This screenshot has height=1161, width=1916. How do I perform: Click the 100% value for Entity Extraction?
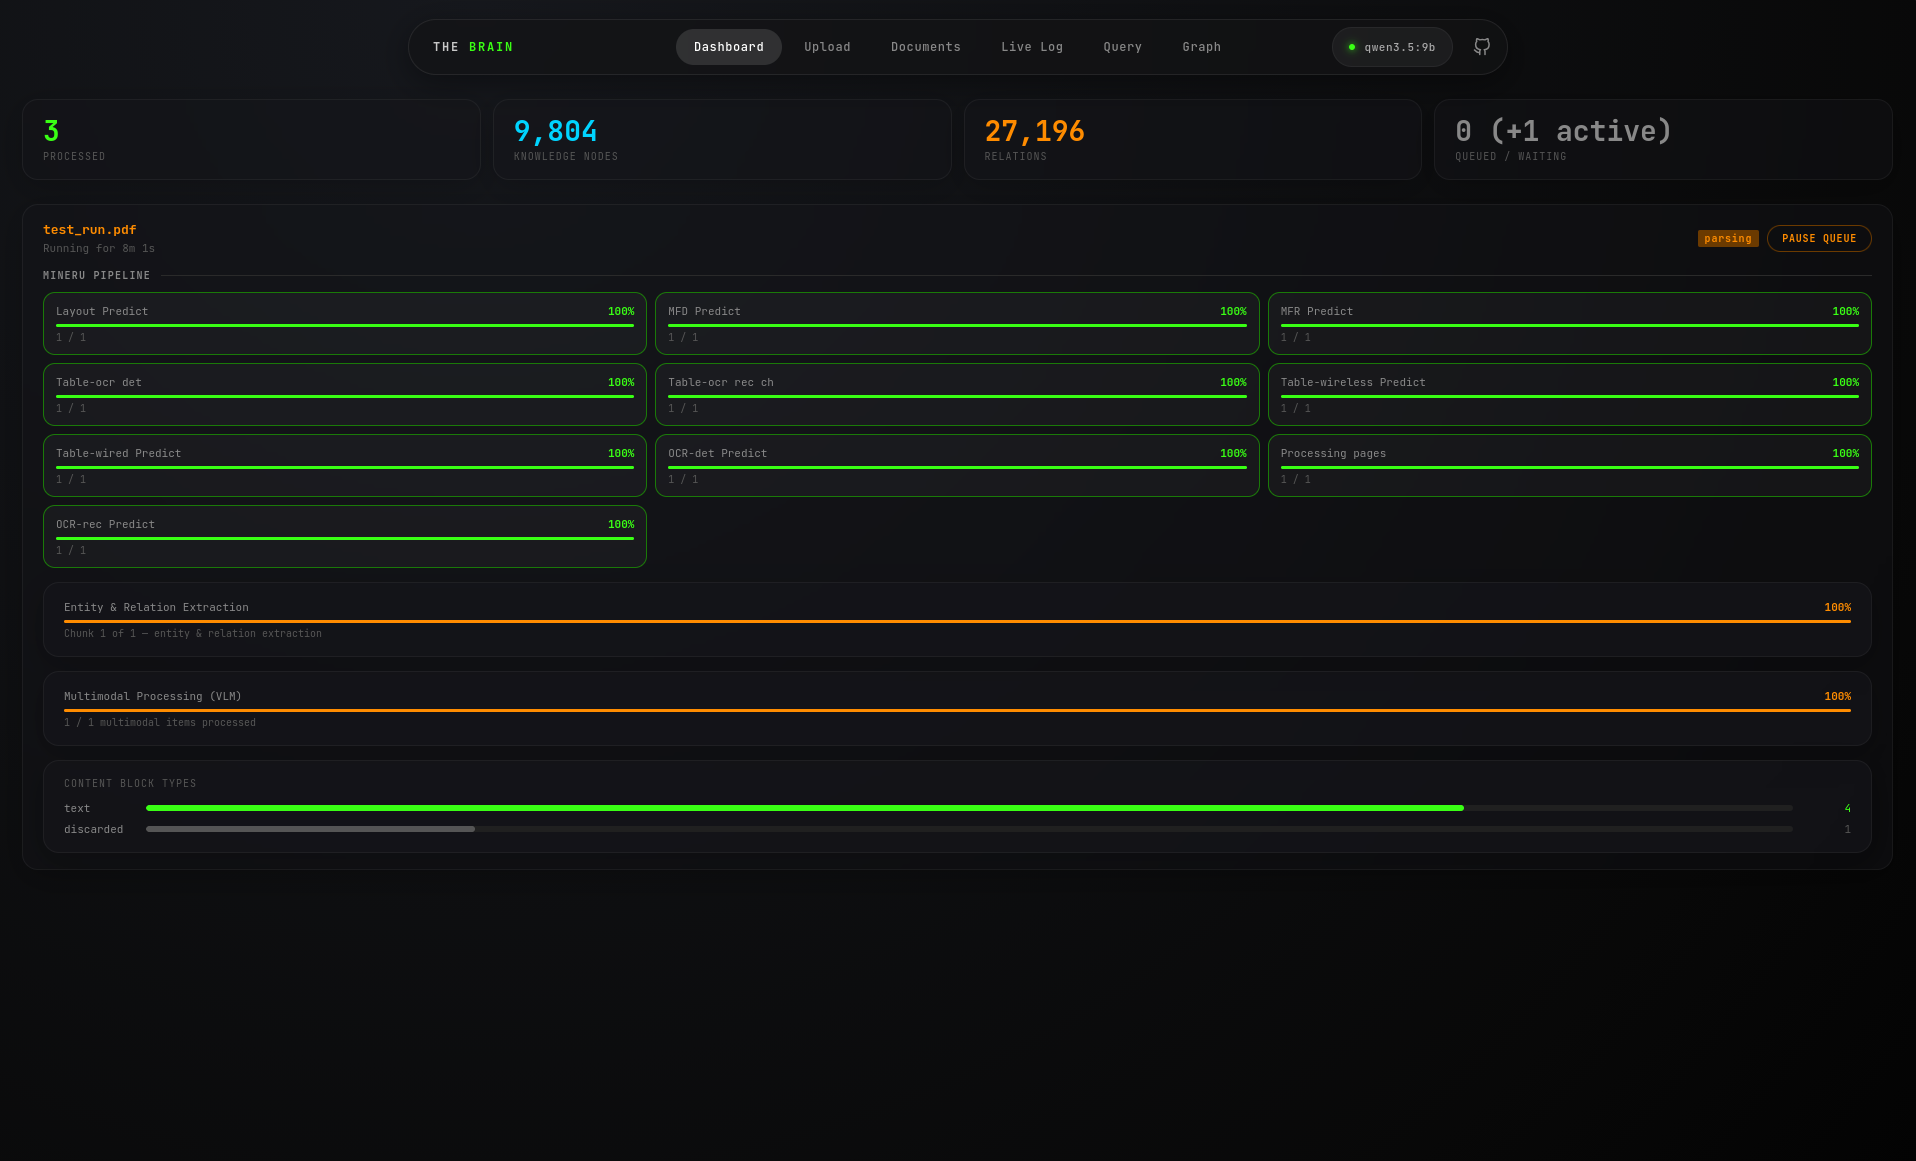pos(1837,607)
